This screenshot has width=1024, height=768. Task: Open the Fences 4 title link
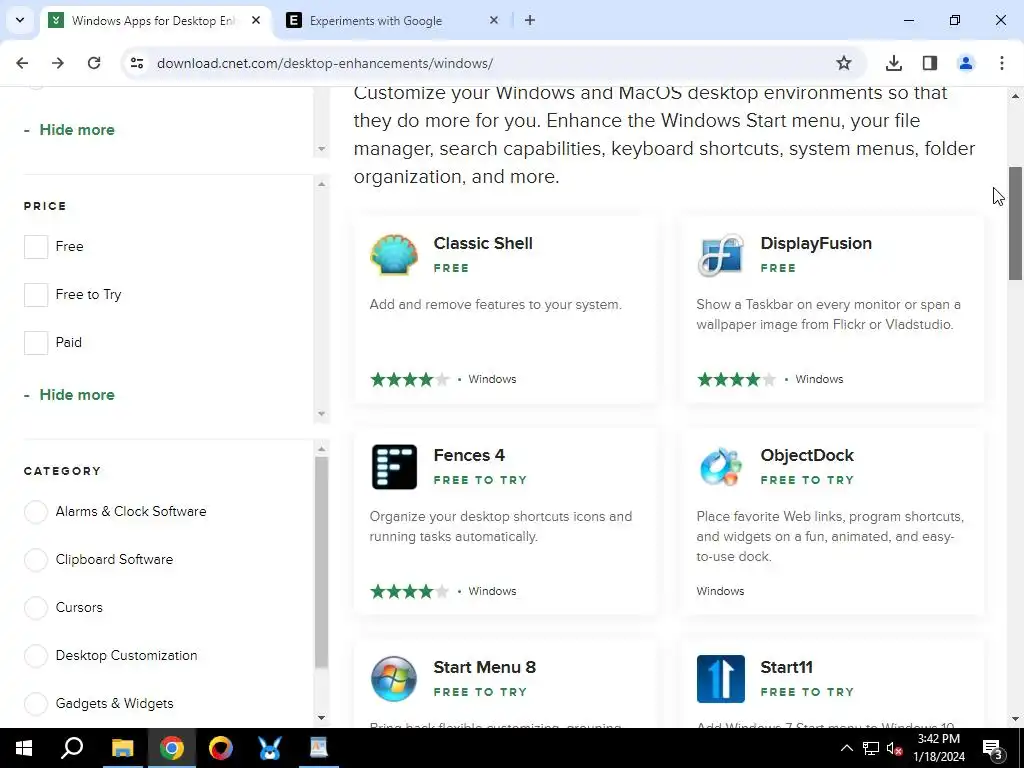click(x=469, y=455)
